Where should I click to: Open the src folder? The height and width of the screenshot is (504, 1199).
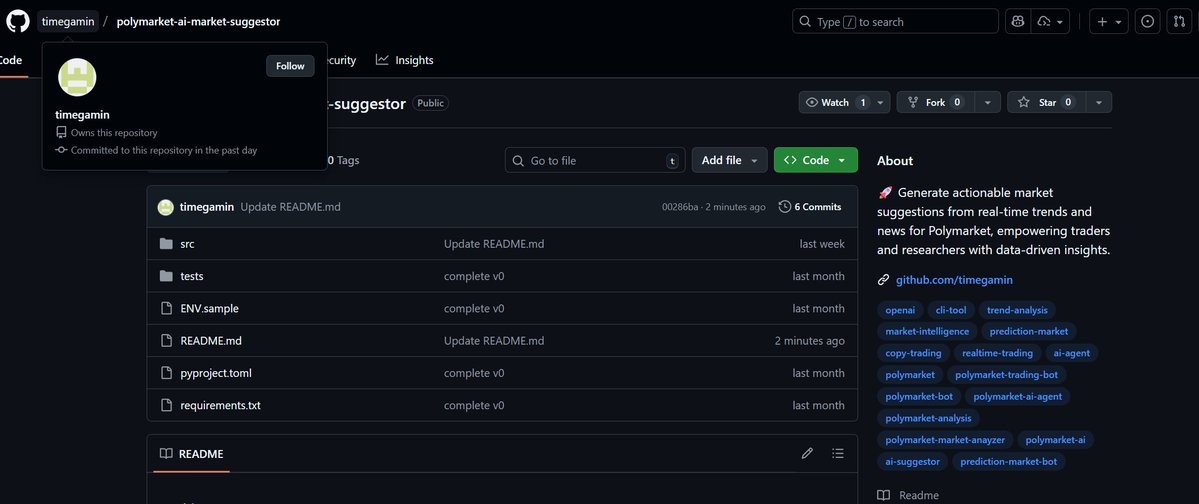tap(187, 244)
